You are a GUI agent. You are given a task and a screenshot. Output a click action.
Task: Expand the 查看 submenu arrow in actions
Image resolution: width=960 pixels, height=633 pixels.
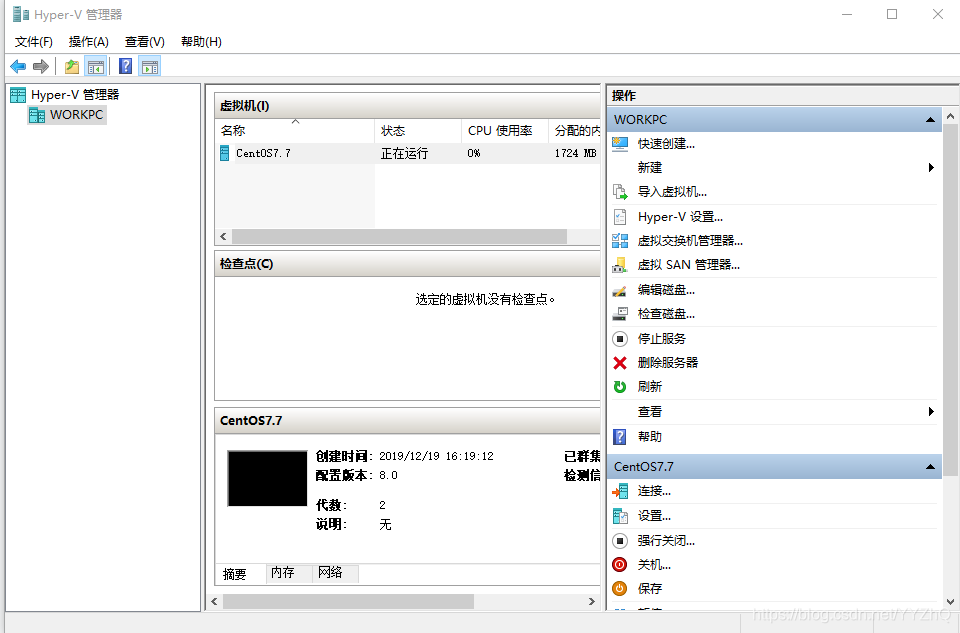(931, 411)
